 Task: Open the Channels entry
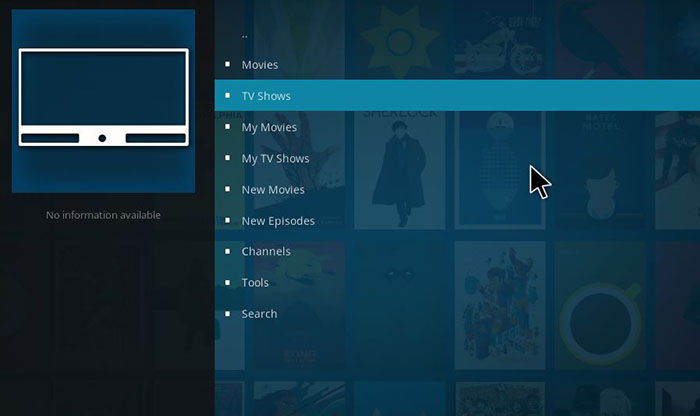click(x=457, y=251)
